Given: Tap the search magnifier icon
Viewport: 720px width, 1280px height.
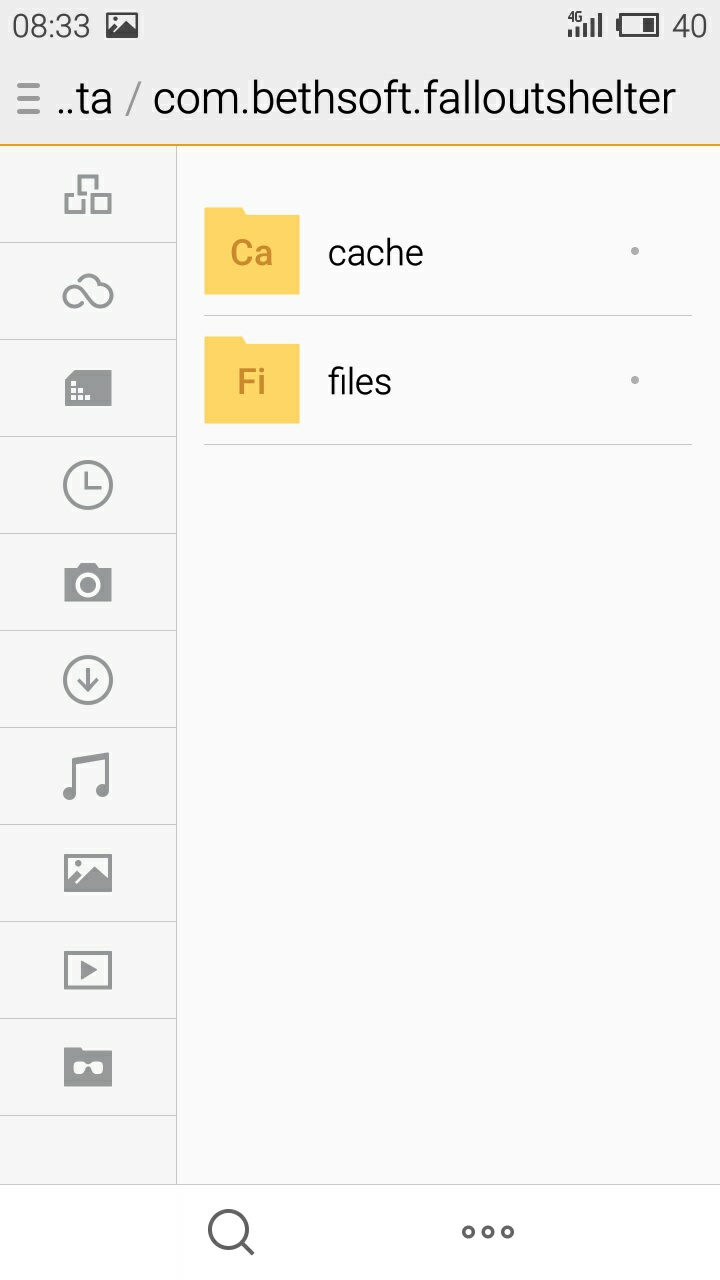Looking at the screenshot, I should [231, 1232].
